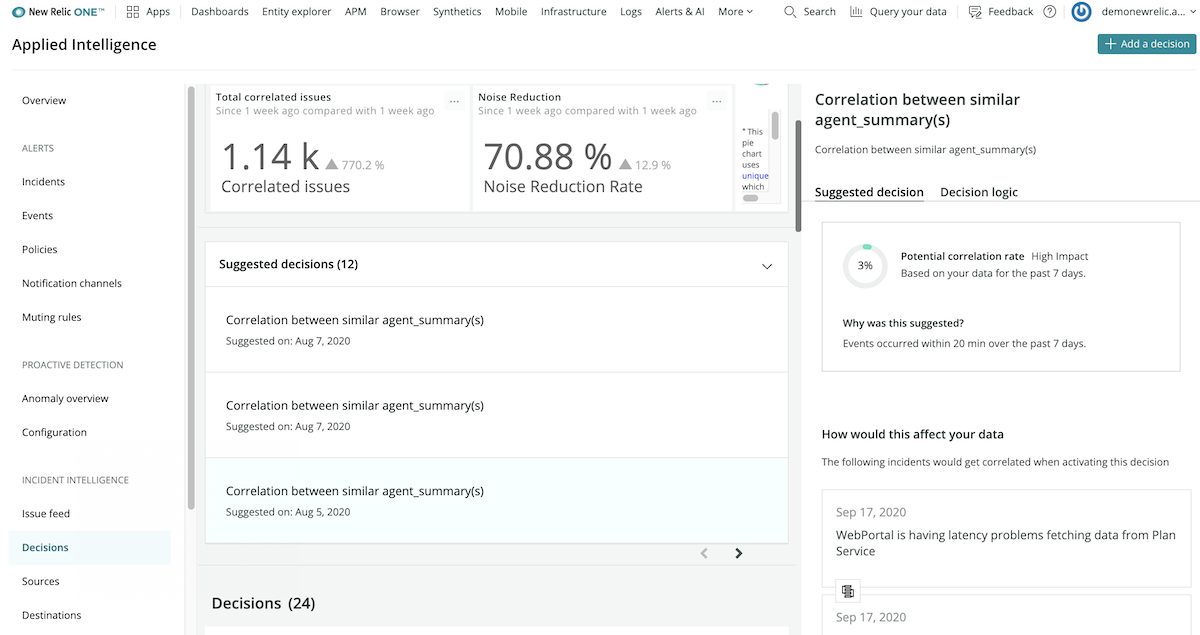Click the "Why was this suggested?" heading

click(x=903, y=324)
